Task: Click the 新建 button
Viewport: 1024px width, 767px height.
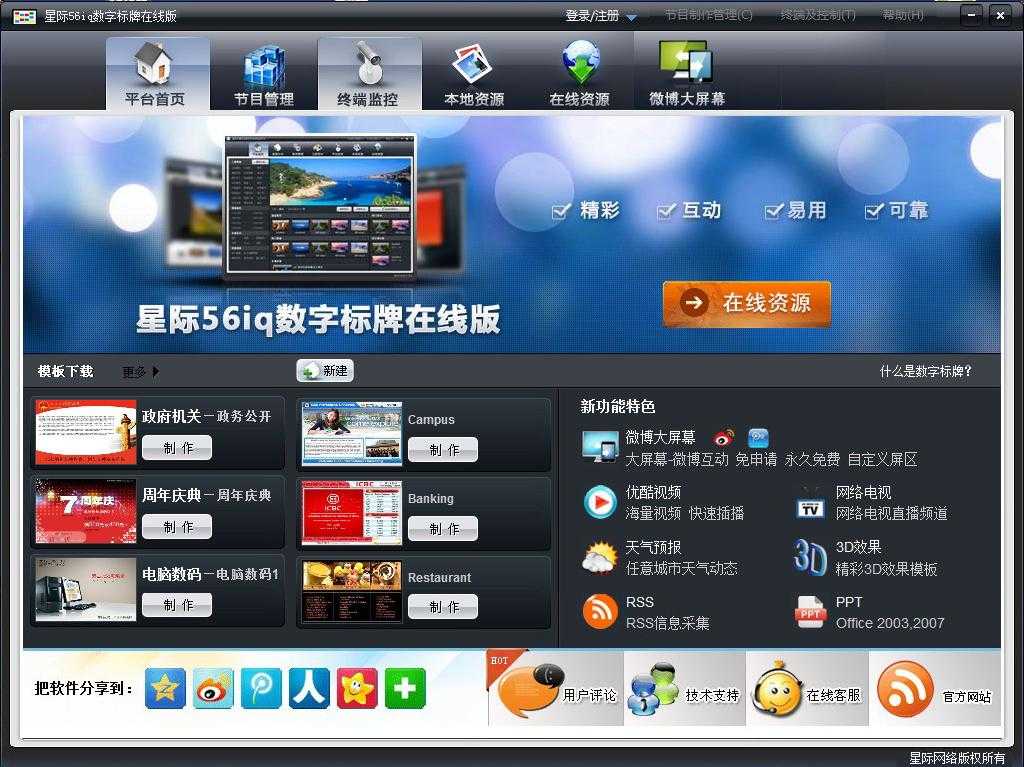Action: (x=325, y=370)
